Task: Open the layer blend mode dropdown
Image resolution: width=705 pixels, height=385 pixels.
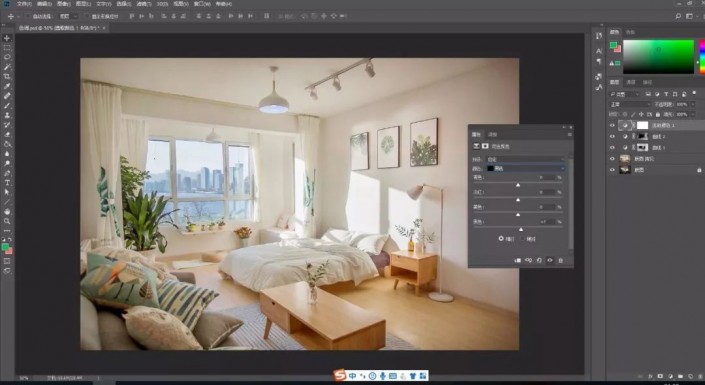Action: 629,104
